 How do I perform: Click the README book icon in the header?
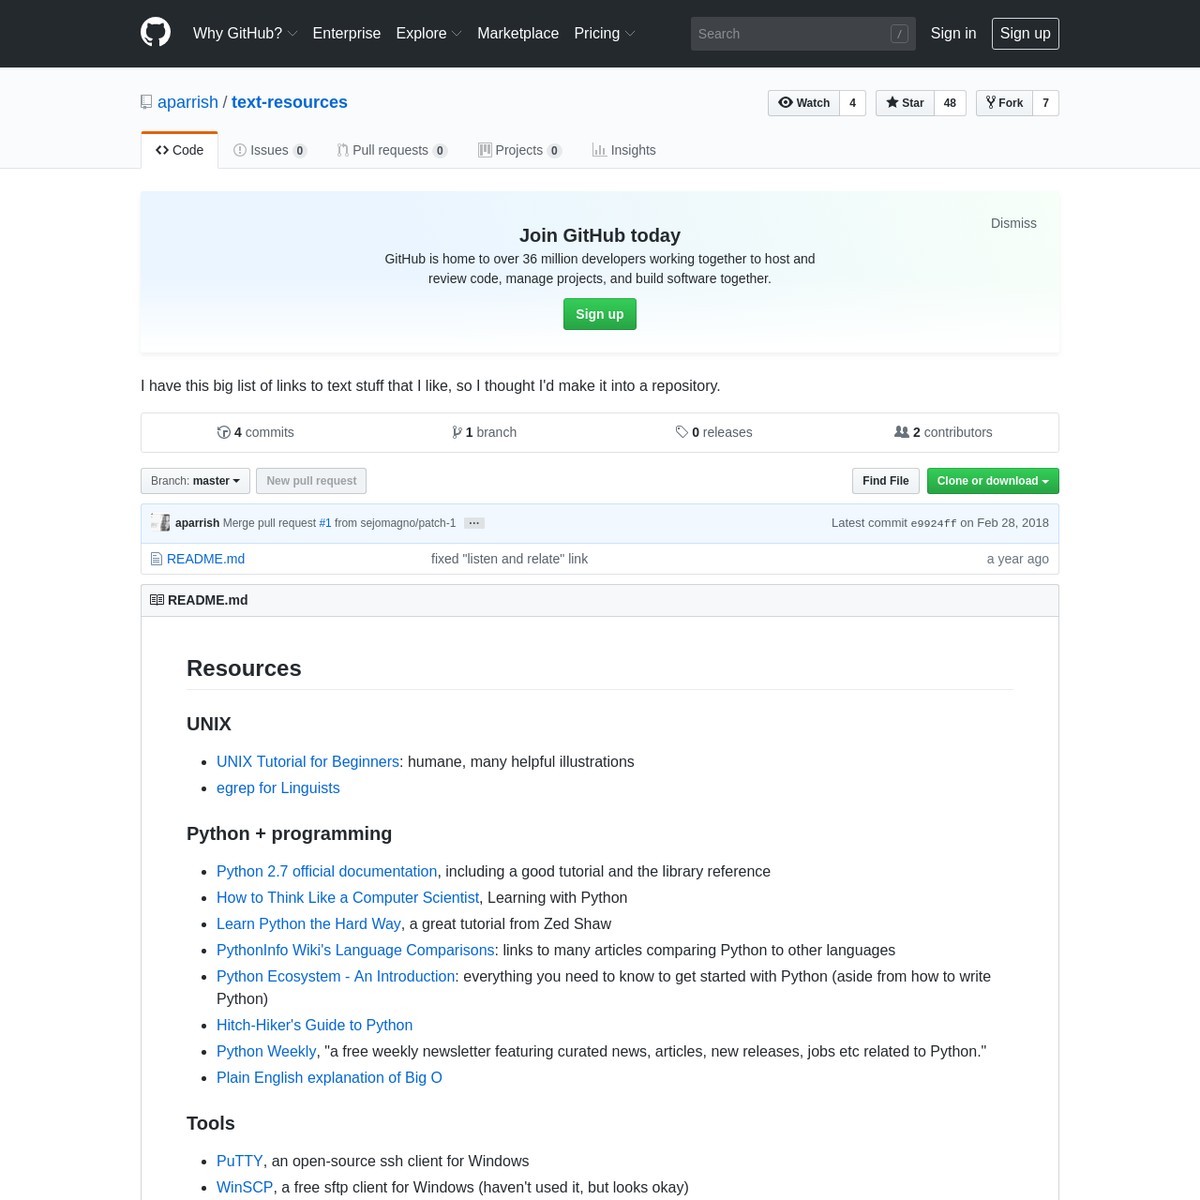(157, 600)
